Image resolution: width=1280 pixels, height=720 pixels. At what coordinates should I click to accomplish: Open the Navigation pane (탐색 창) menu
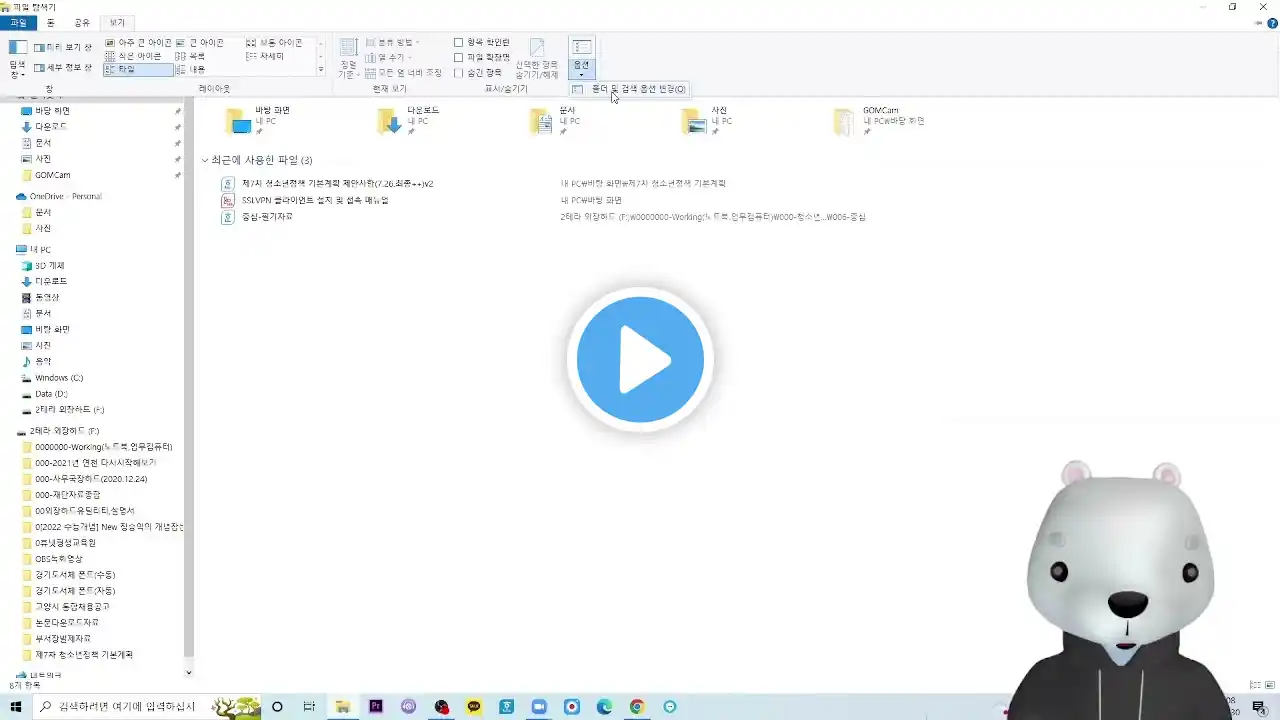click(x=17, y=60)
